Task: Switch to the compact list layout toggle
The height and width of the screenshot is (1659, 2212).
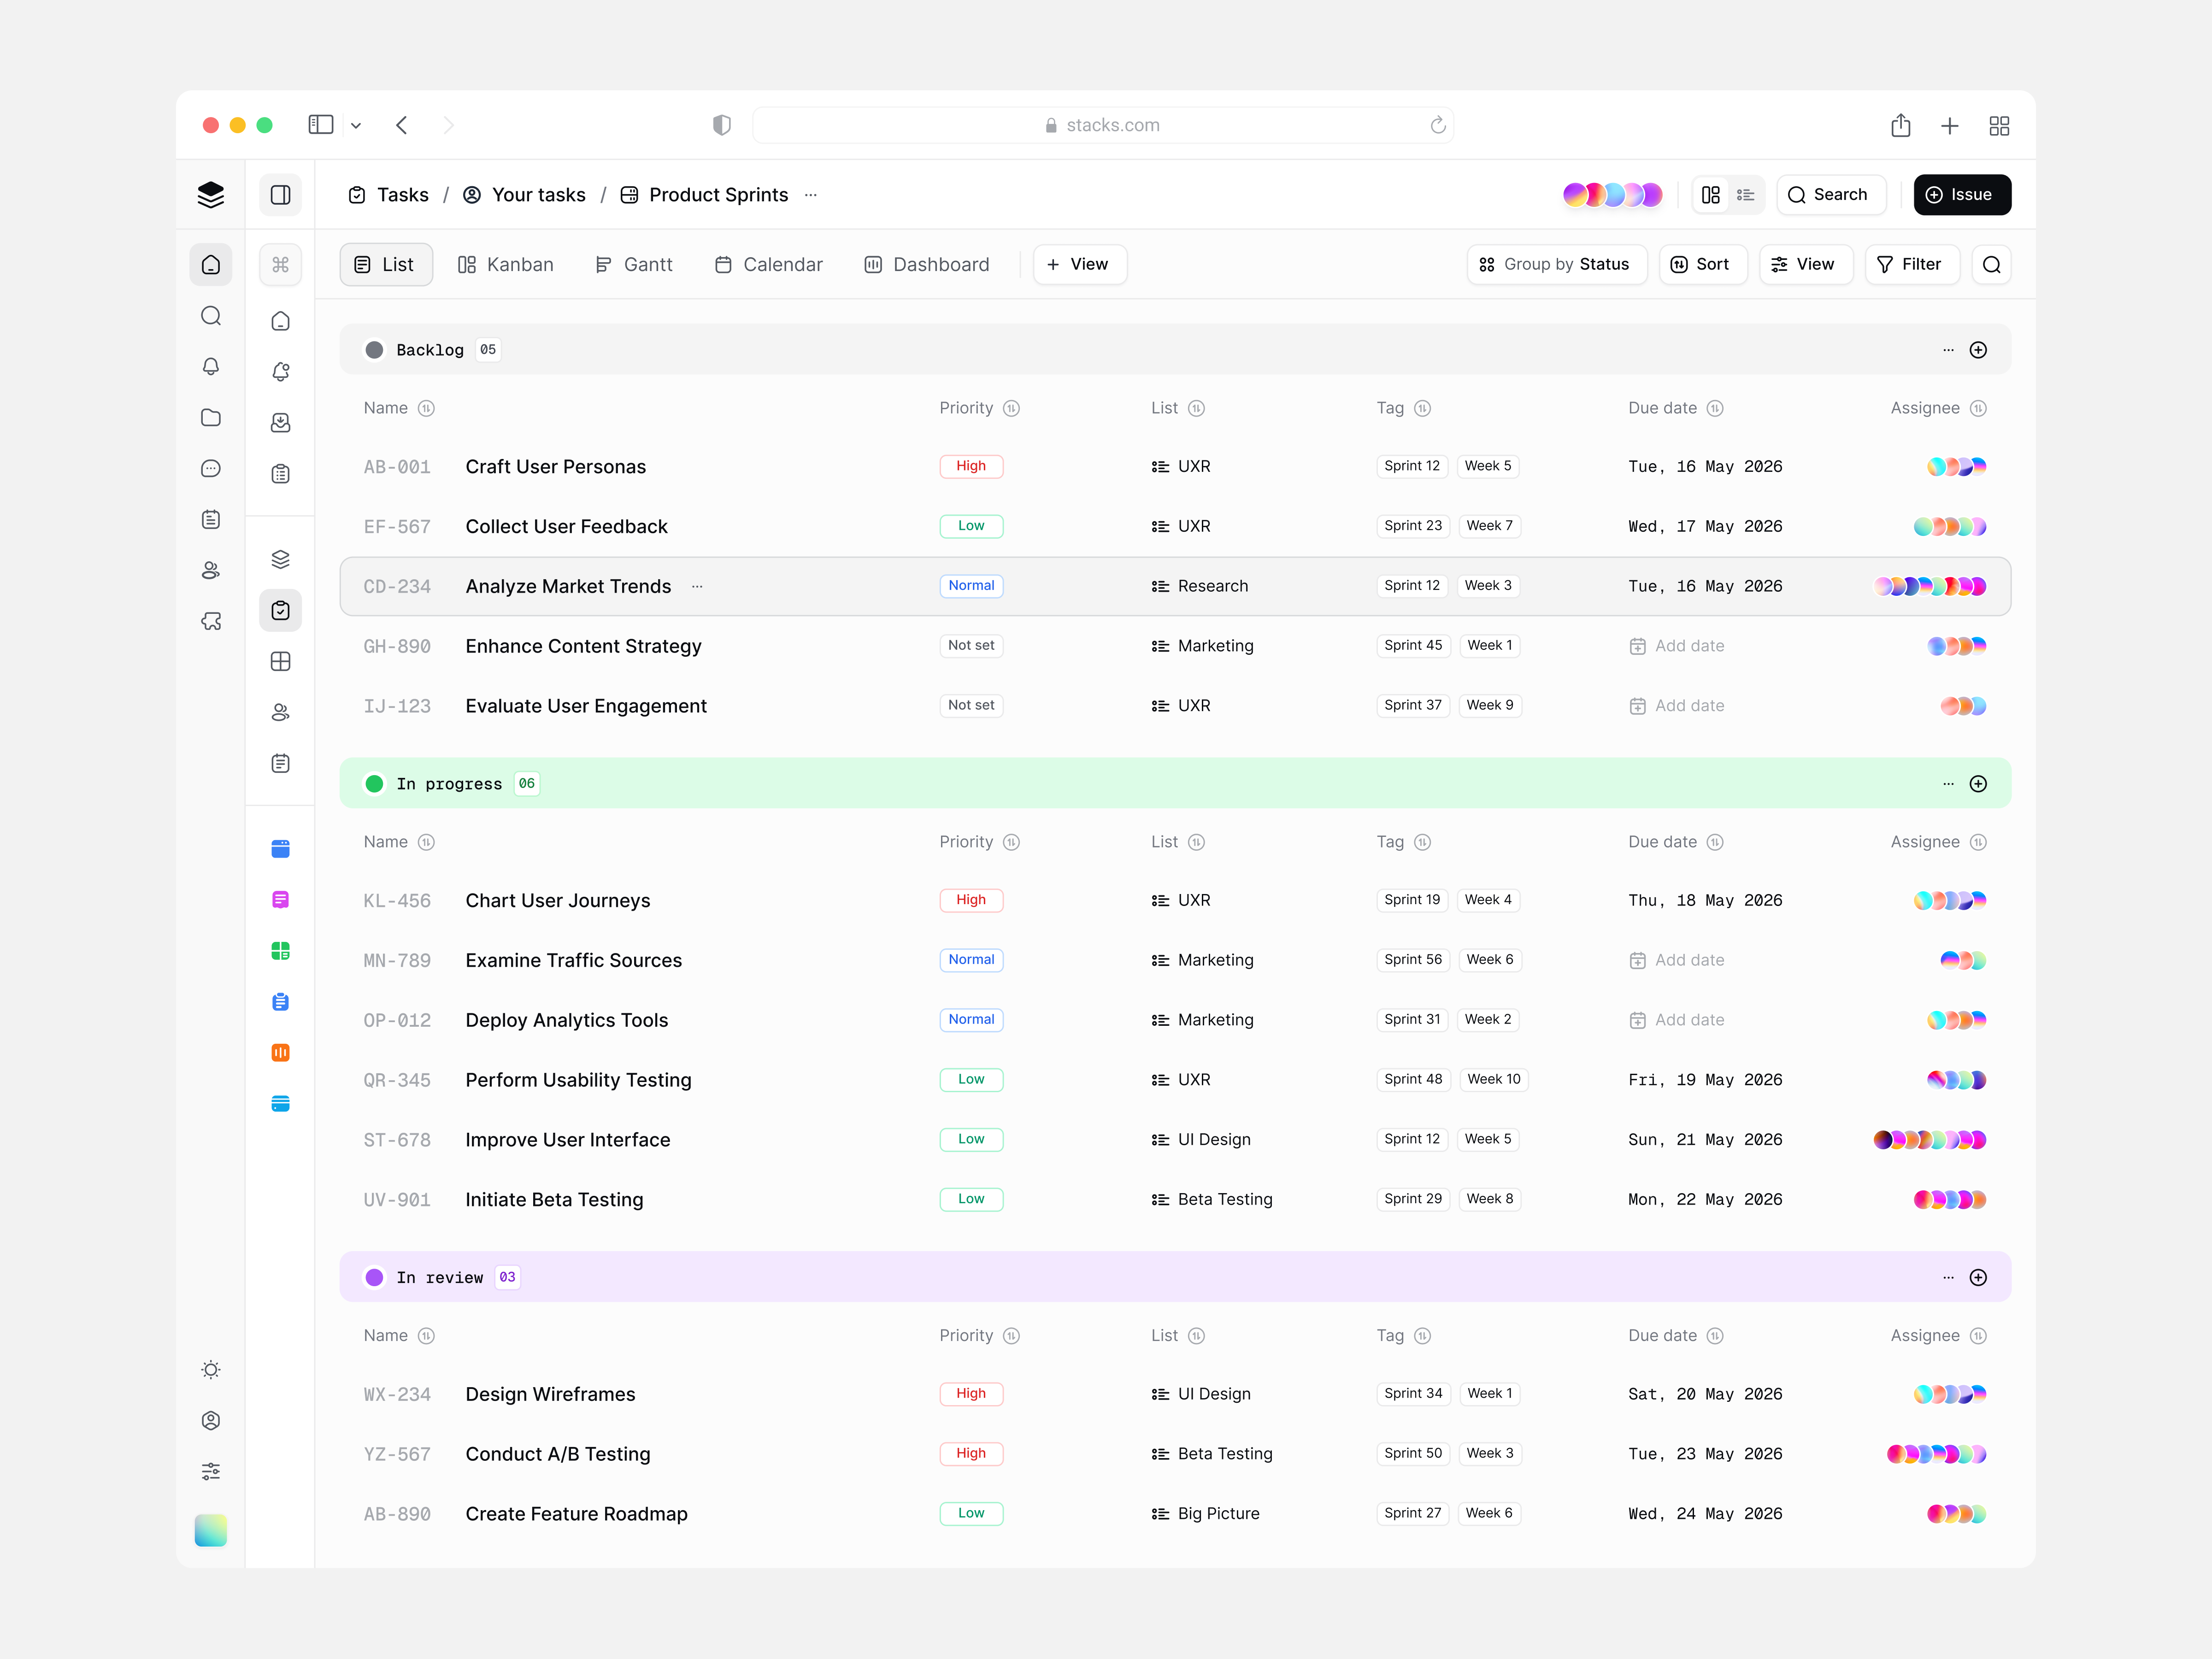Action: [1746, 195]
